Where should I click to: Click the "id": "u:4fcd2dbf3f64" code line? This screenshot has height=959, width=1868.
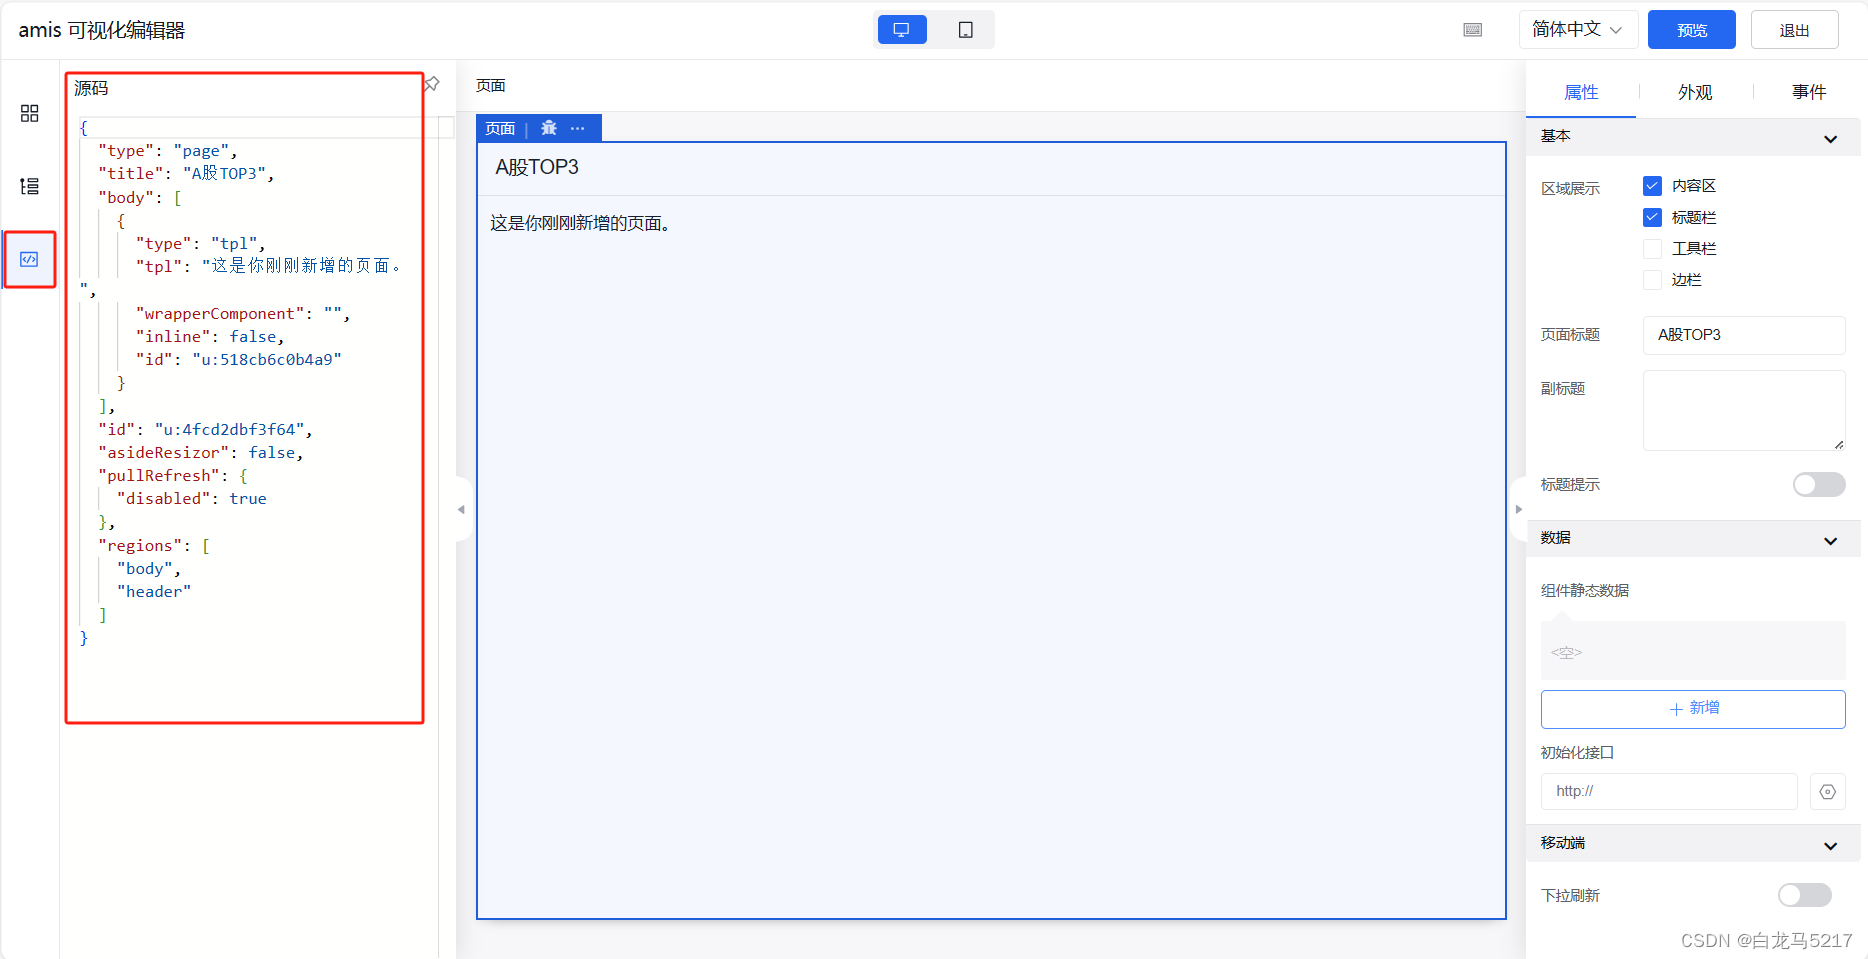click(205, 430)
